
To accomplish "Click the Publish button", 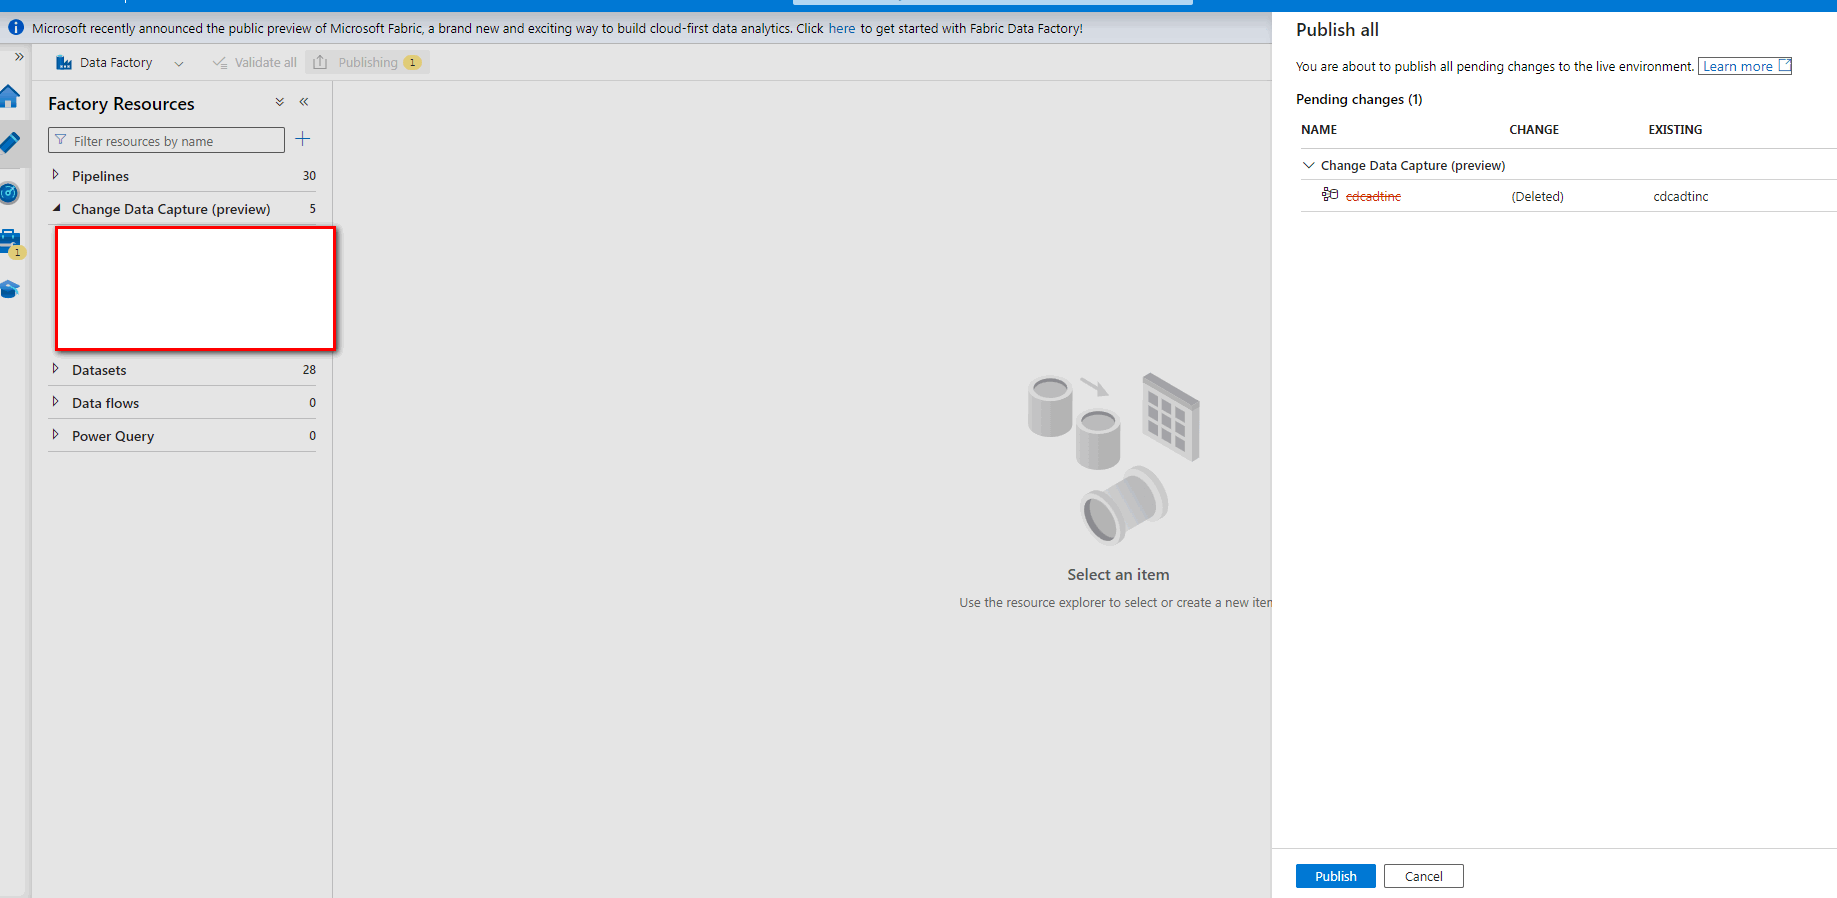I will click(1336, 876).
